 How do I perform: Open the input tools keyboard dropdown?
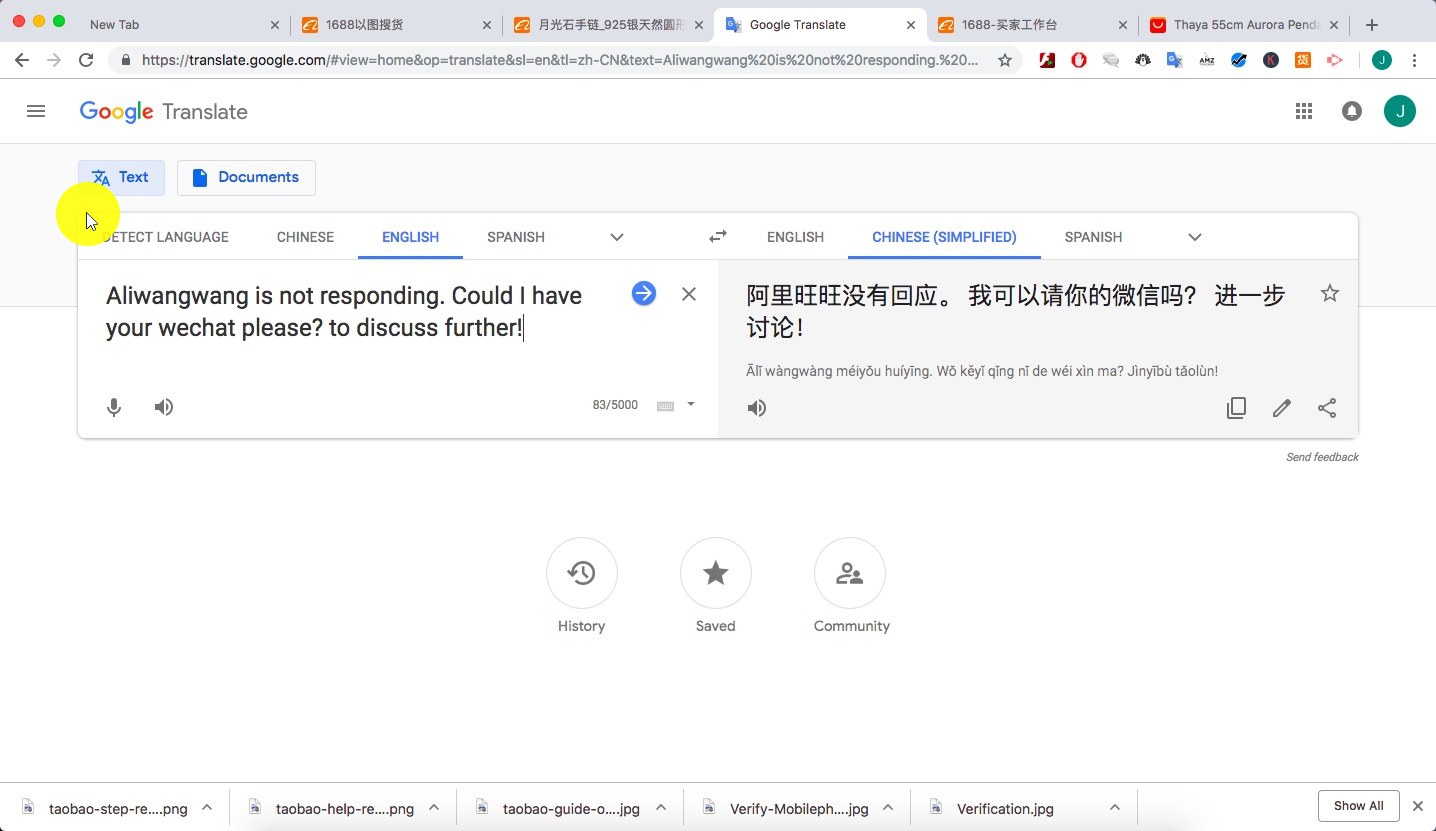pyautogui.click(x=691, y=405)
